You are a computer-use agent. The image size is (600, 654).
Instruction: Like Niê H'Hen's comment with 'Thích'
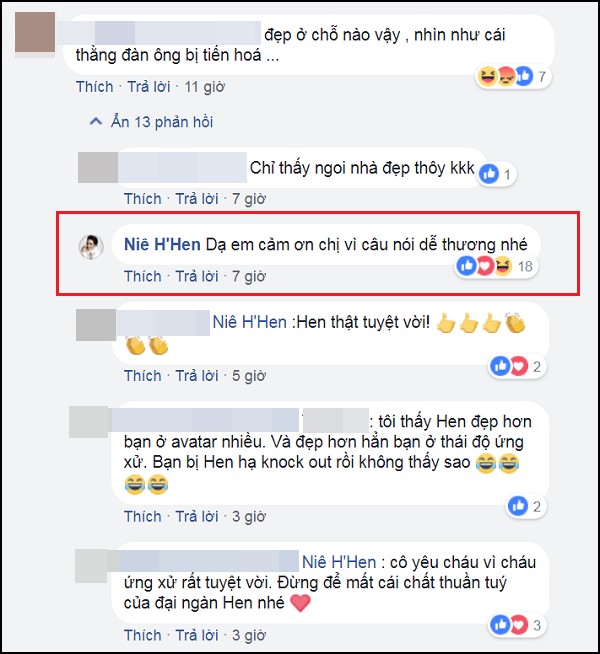click(x=143, y=276)
